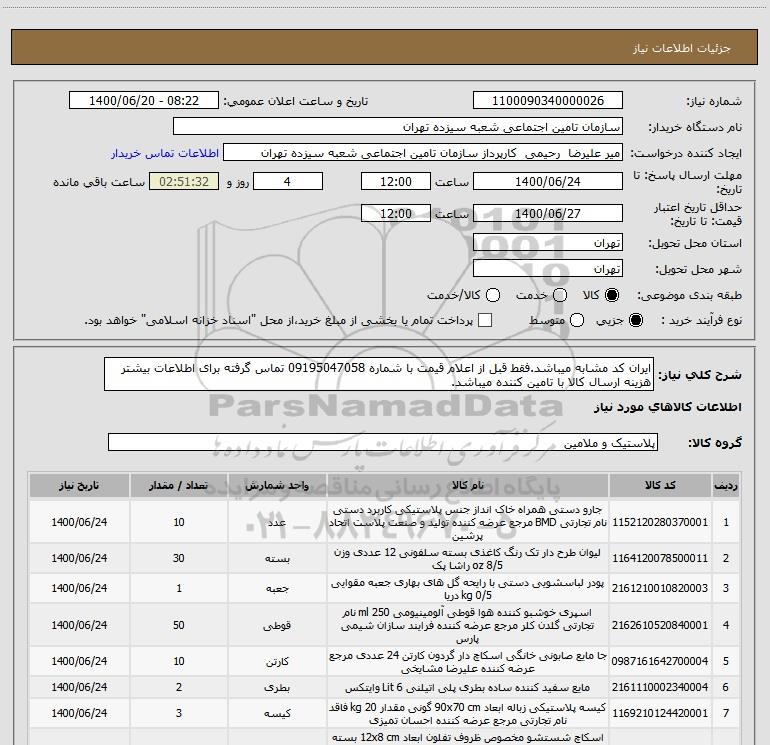Screen dimensions: 770x745
Task: Click product code 2162610520840001
Action: click(x=660, y=625)
